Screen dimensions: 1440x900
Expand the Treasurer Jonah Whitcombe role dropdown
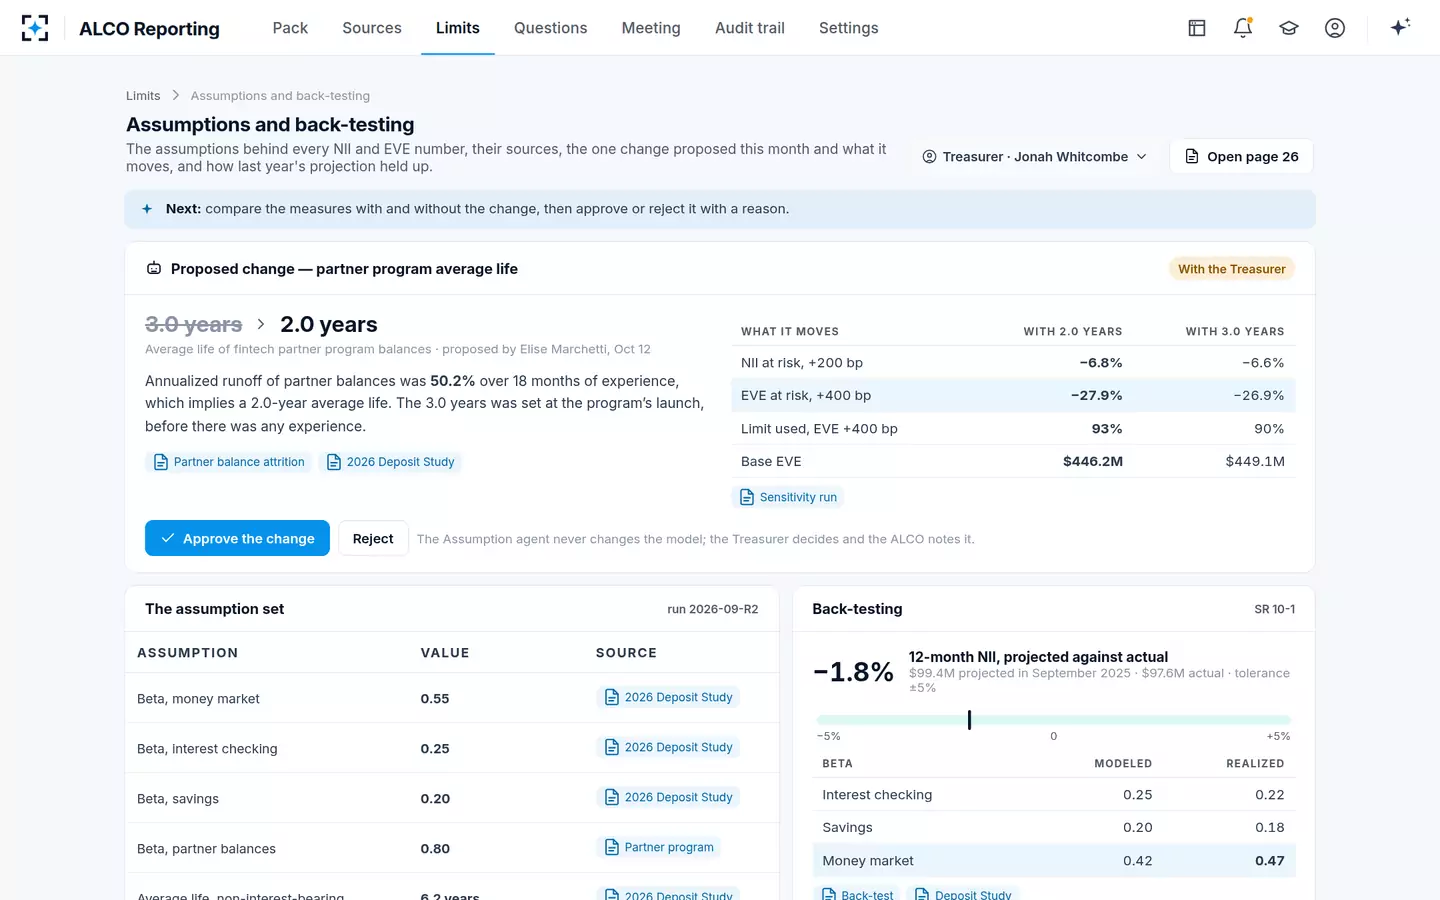coord(1034,157)
